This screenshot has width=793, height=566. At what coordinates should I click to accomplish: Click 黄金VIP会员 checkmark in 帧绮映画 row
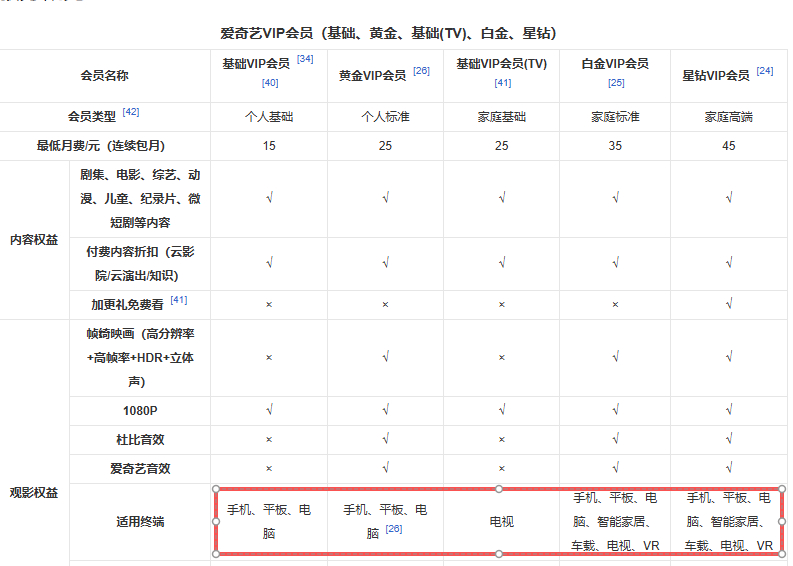(x=385, y=357)
